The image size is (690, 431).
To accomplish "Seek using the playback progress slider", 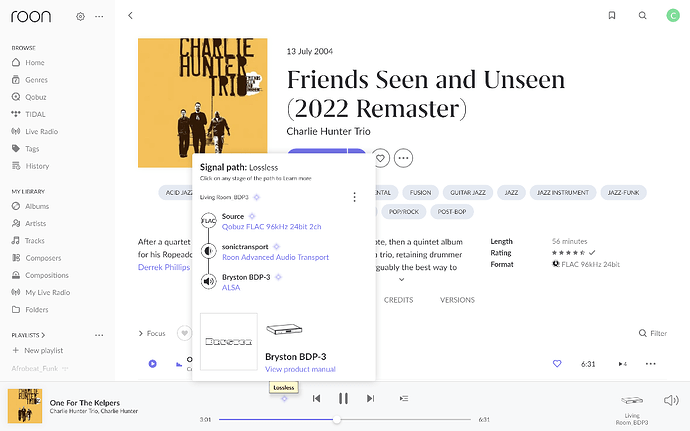I will 345,420.
